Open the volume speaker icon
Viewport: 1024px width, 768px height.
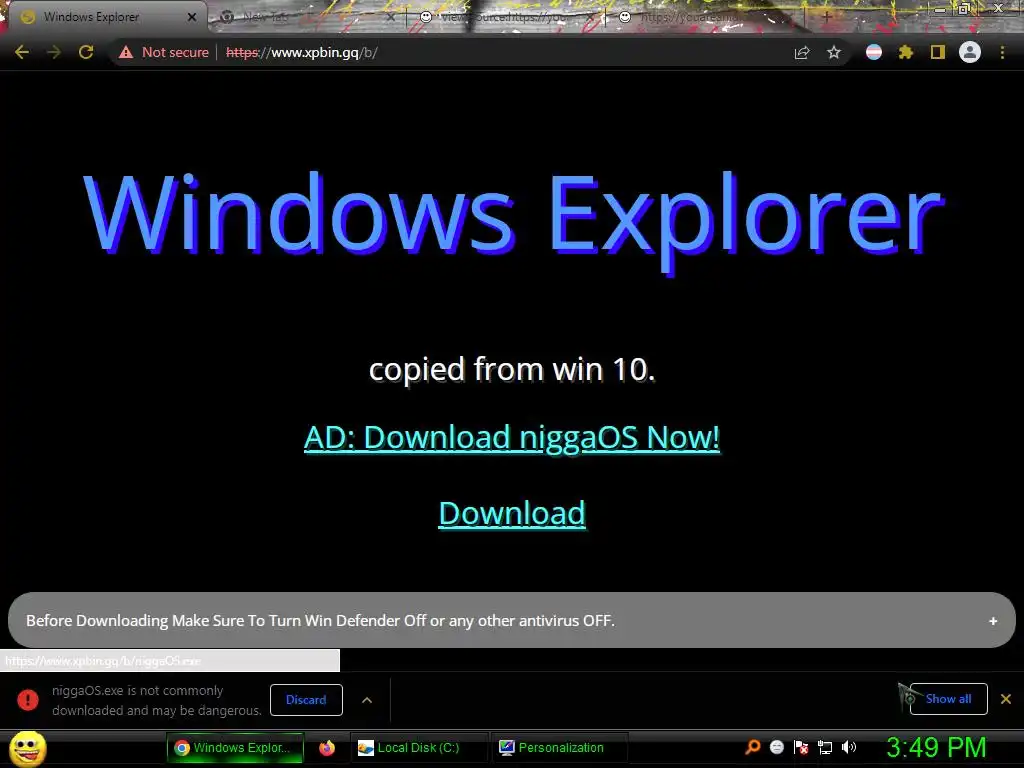849,747
